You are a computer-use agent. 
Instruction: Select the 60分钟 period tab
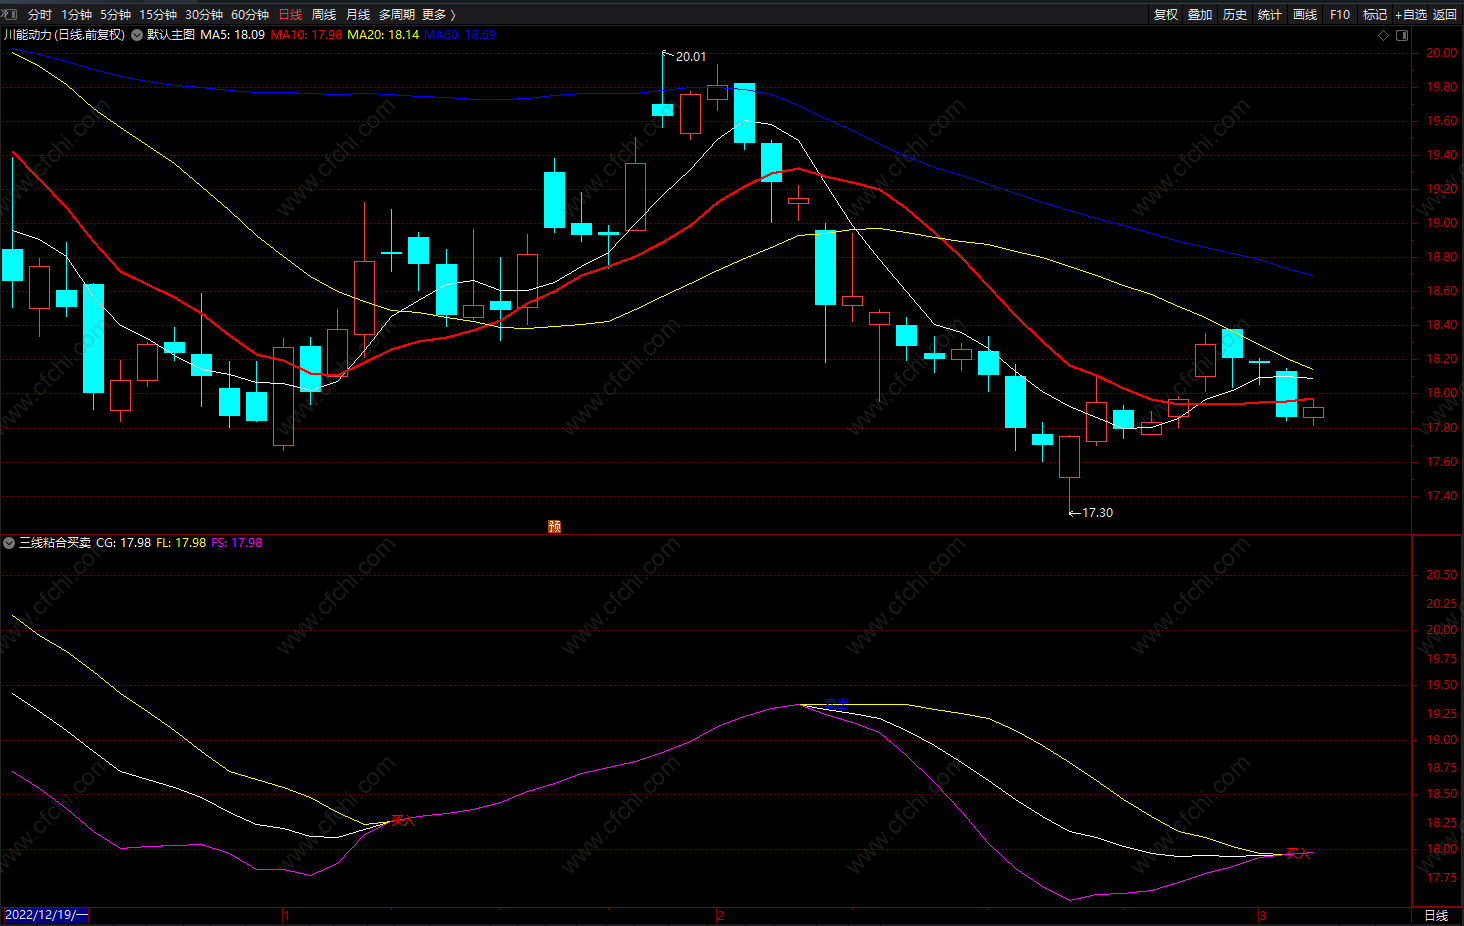[x=250, y=15]
